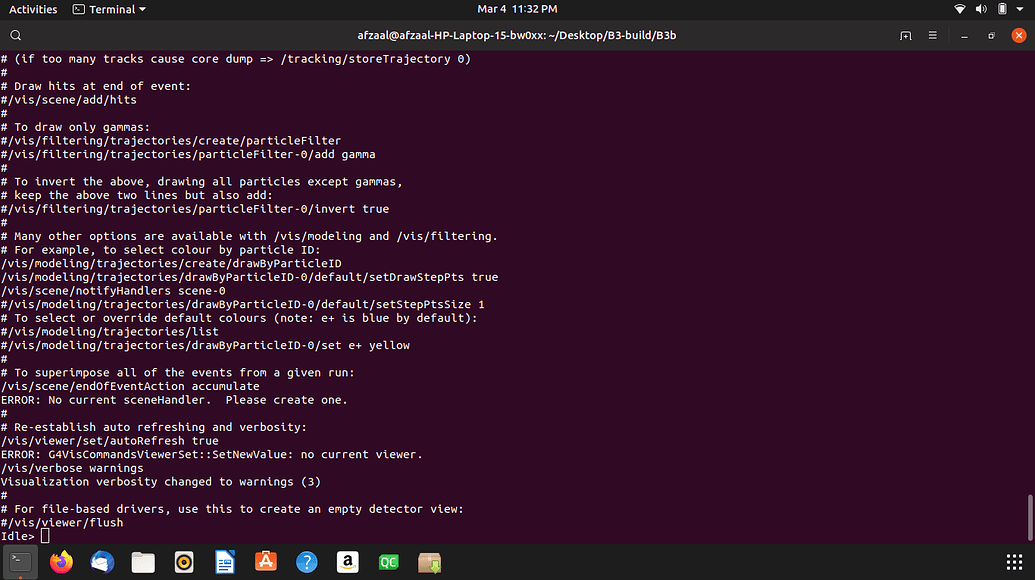Click '/vis/scene/notifyHandlers scene-0' line
1035x580 pixels.
click(x=113, y=291)
